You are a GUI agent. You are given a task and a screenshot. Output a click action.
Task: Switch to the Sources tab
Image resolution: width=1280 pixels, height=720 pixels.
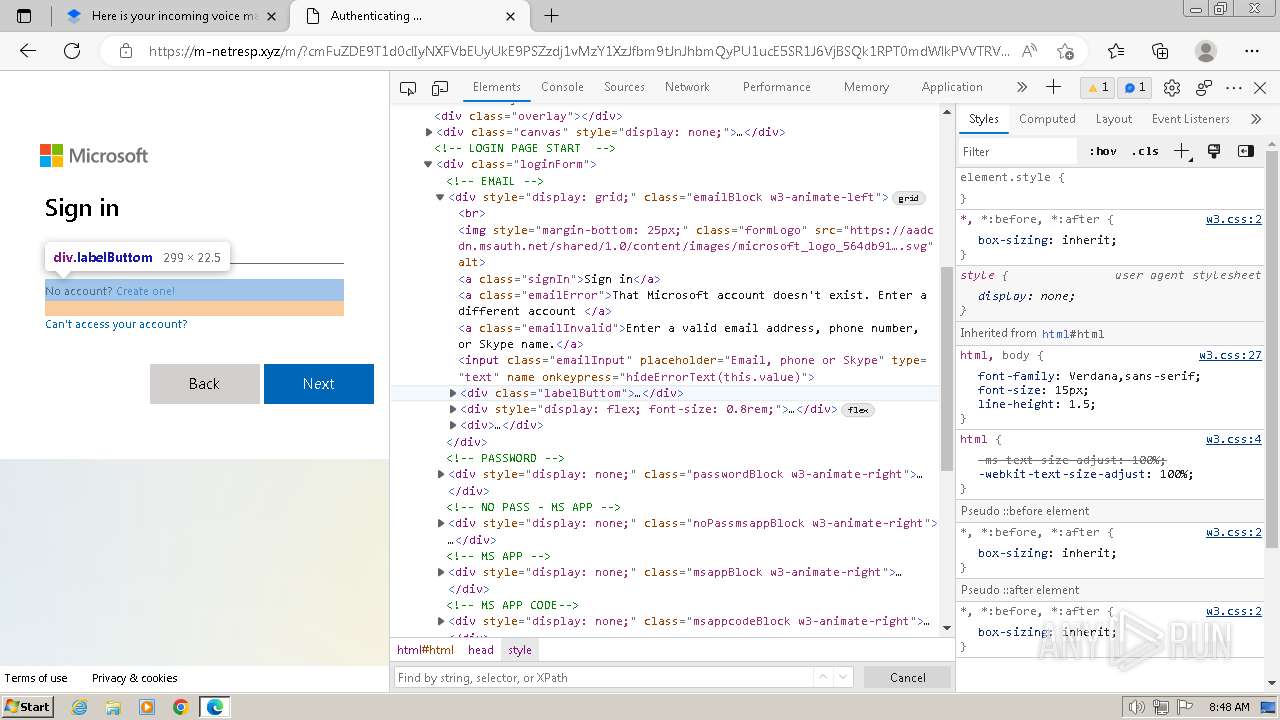[624, 87]
